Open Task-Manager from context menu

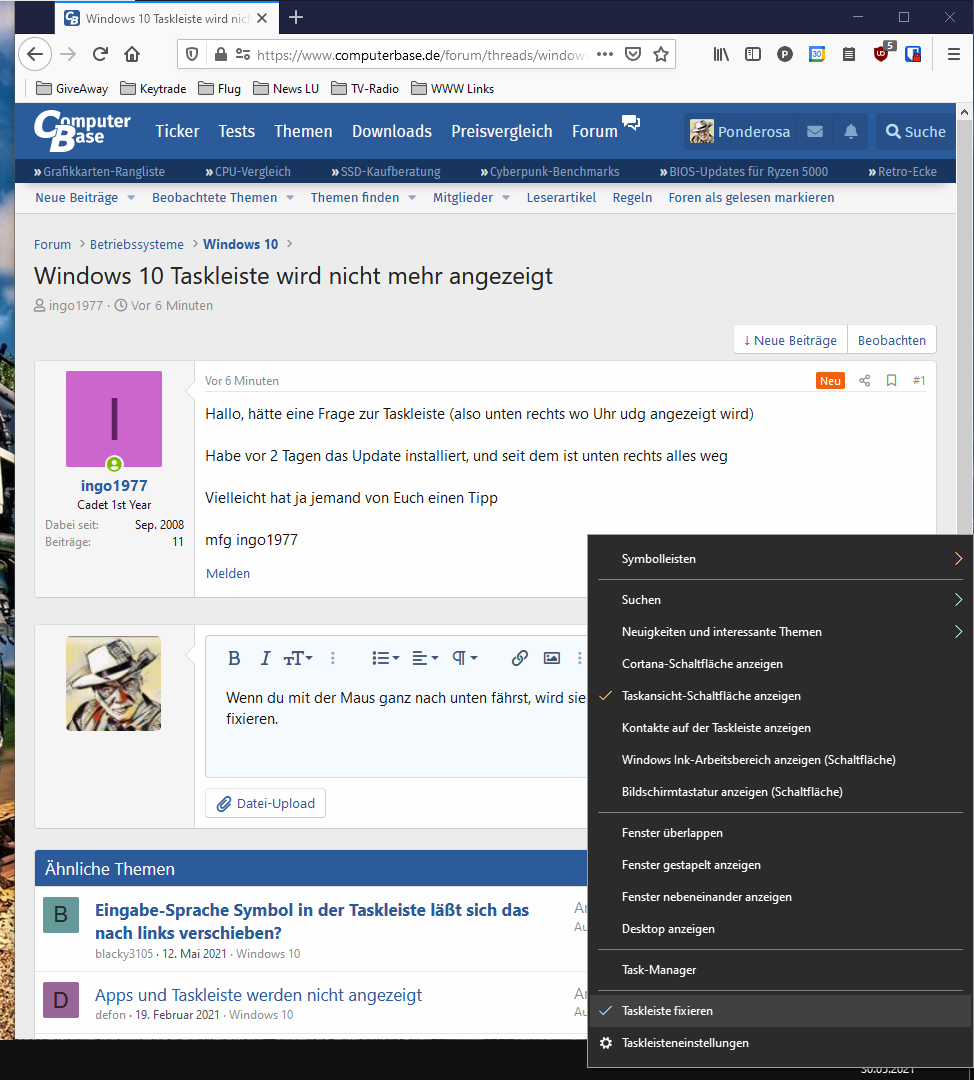pyautogui.click(x=780, y=970)
